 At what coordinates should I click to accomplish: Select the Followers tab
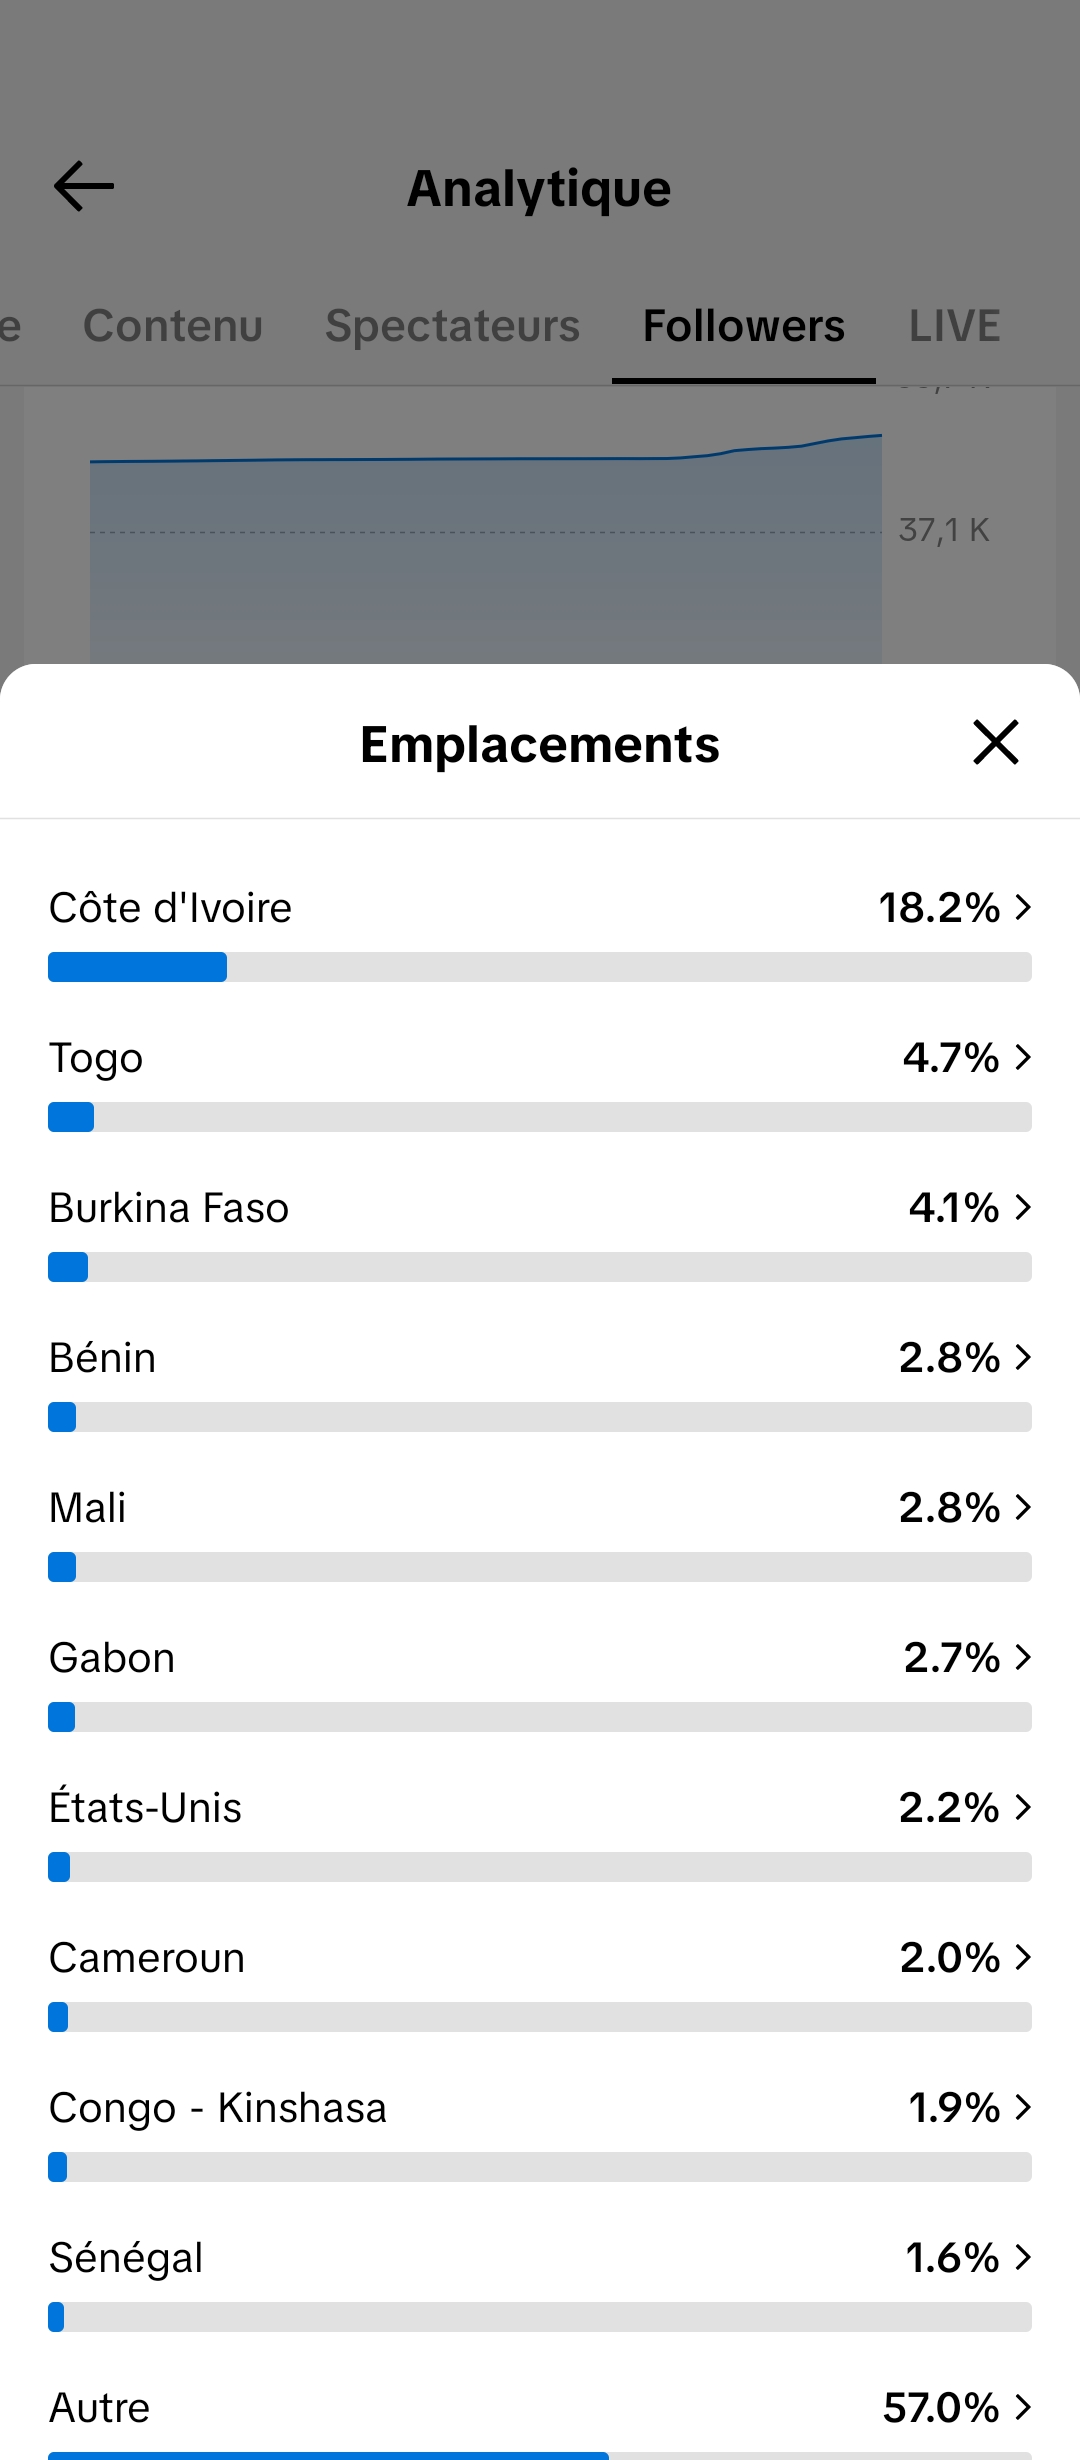coord(744,326)
